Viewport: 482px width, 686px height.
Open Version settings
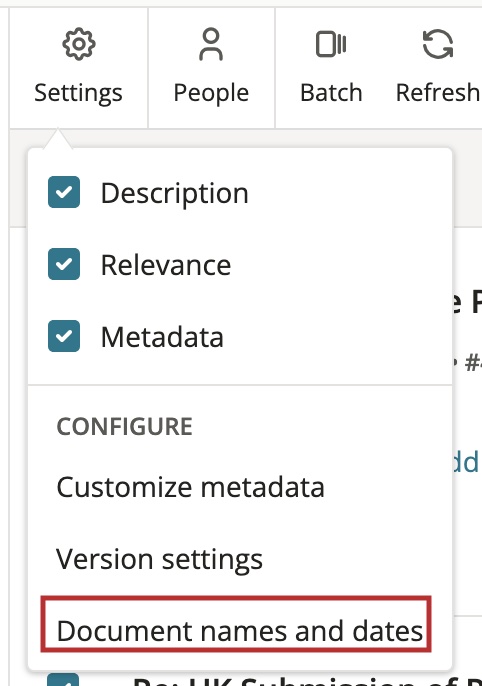pos(159,560)
